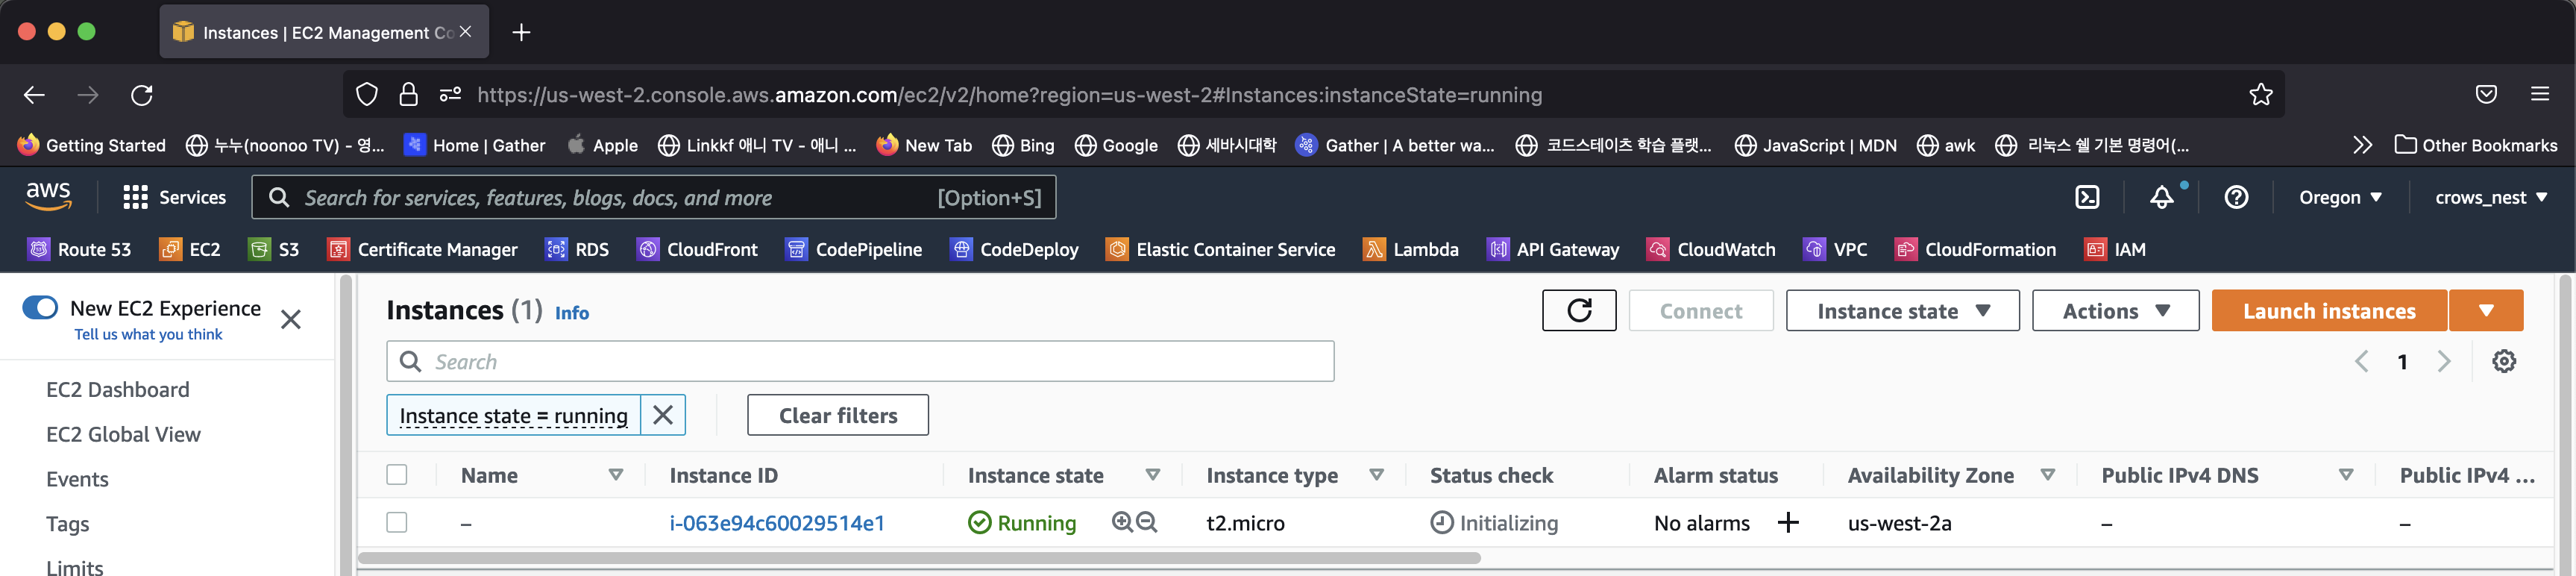Screen dimensions: 2576x576
Task: Open the Oregon region selector
Action: tap(2340, 197)
